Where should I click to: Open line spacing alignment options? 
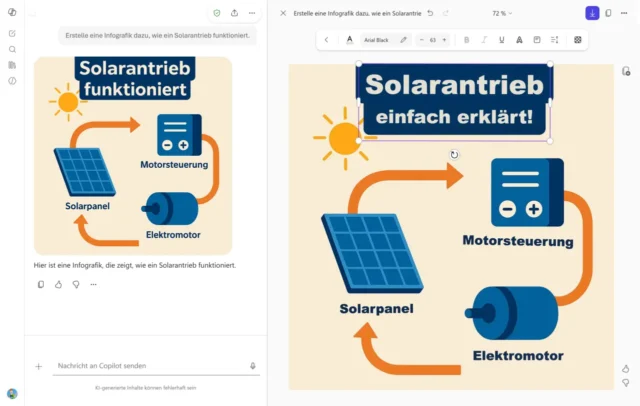554,40
